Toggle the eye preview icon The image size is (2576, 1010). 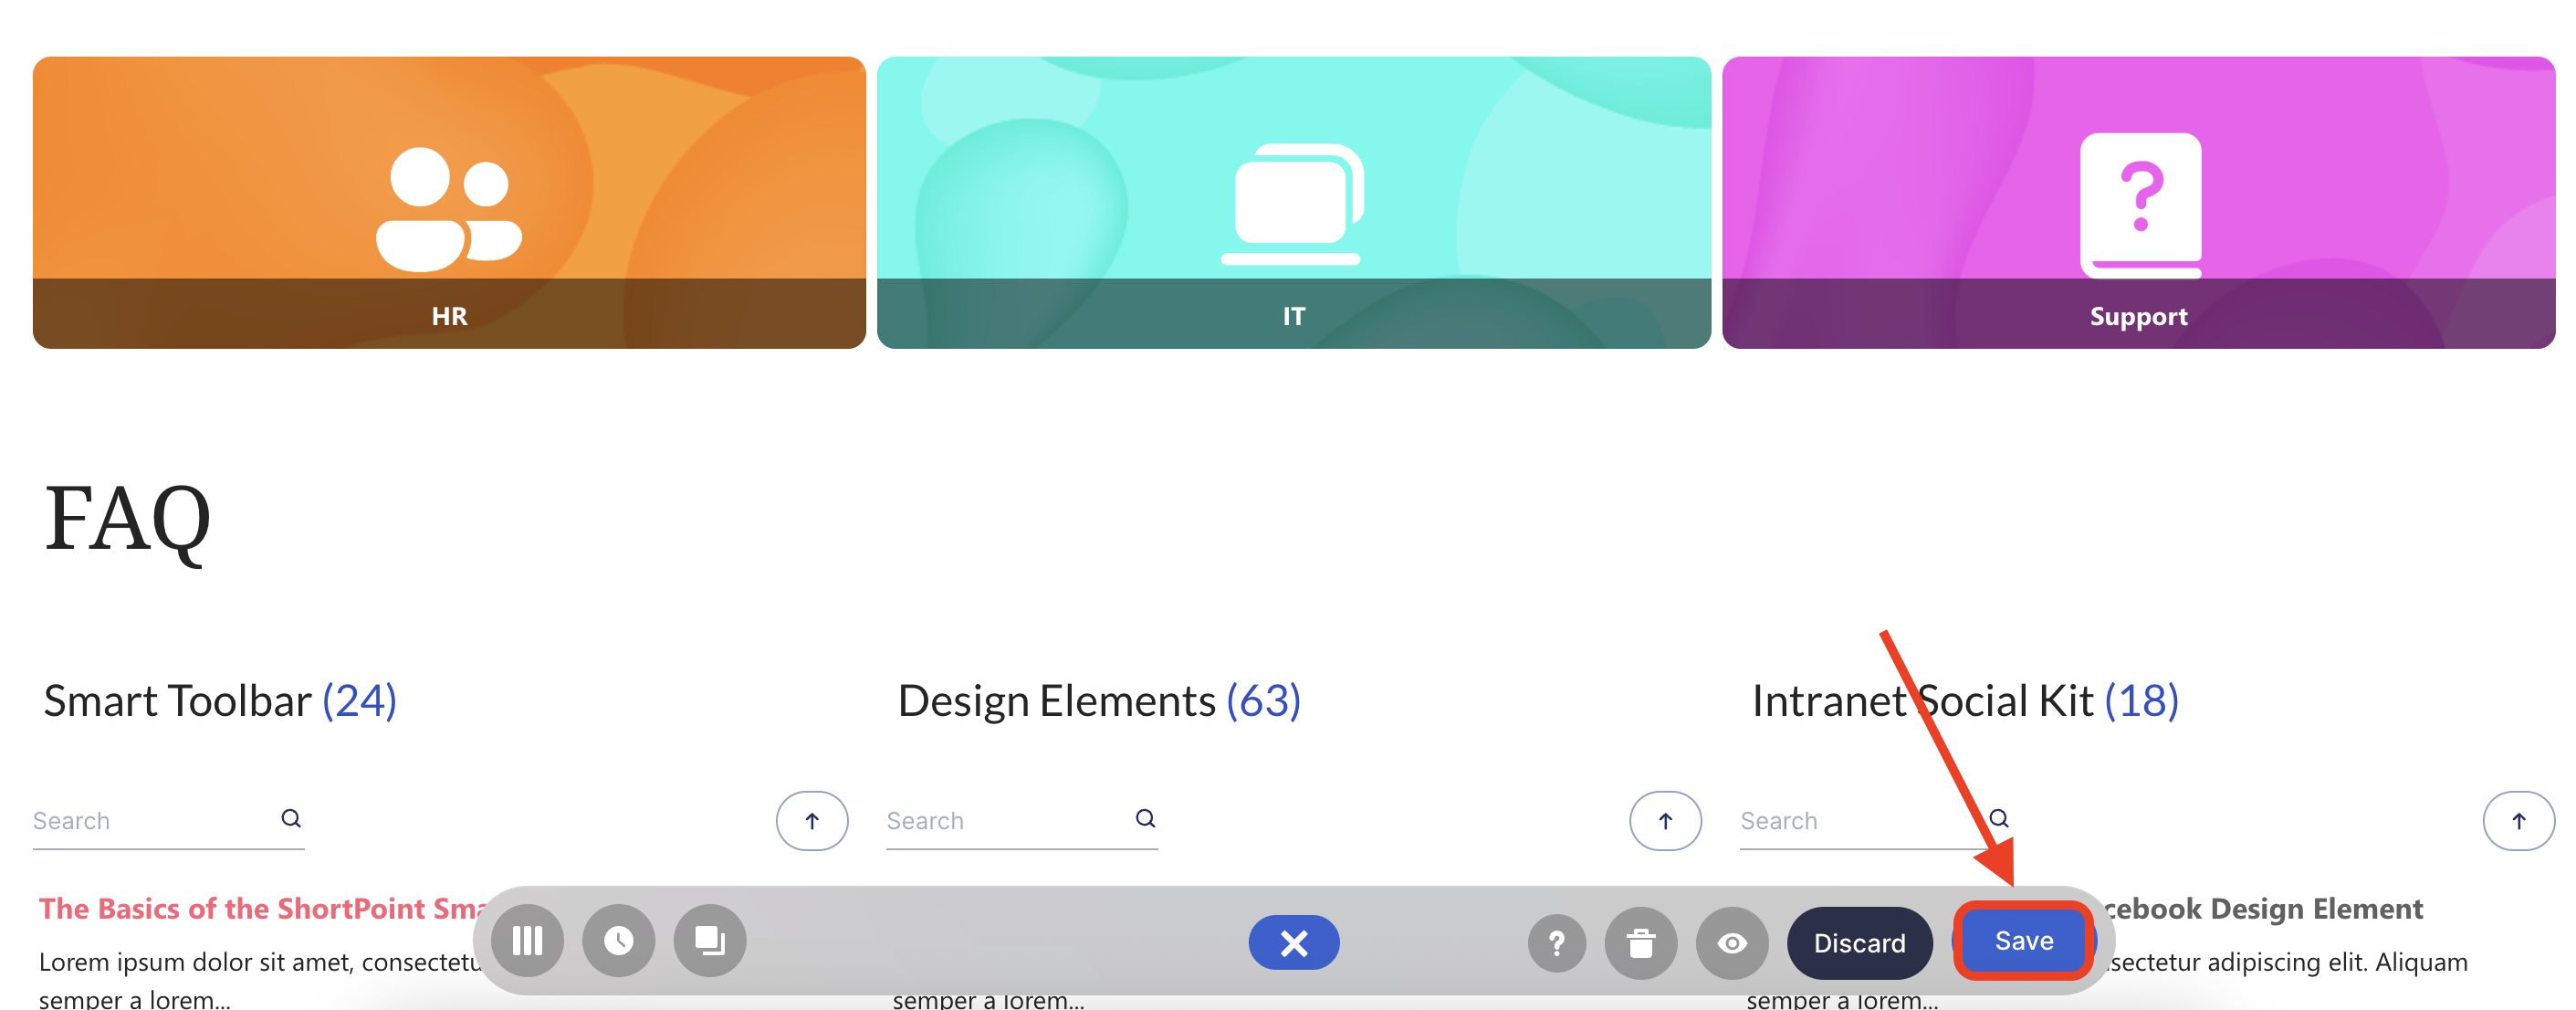tap(1731, 942)
